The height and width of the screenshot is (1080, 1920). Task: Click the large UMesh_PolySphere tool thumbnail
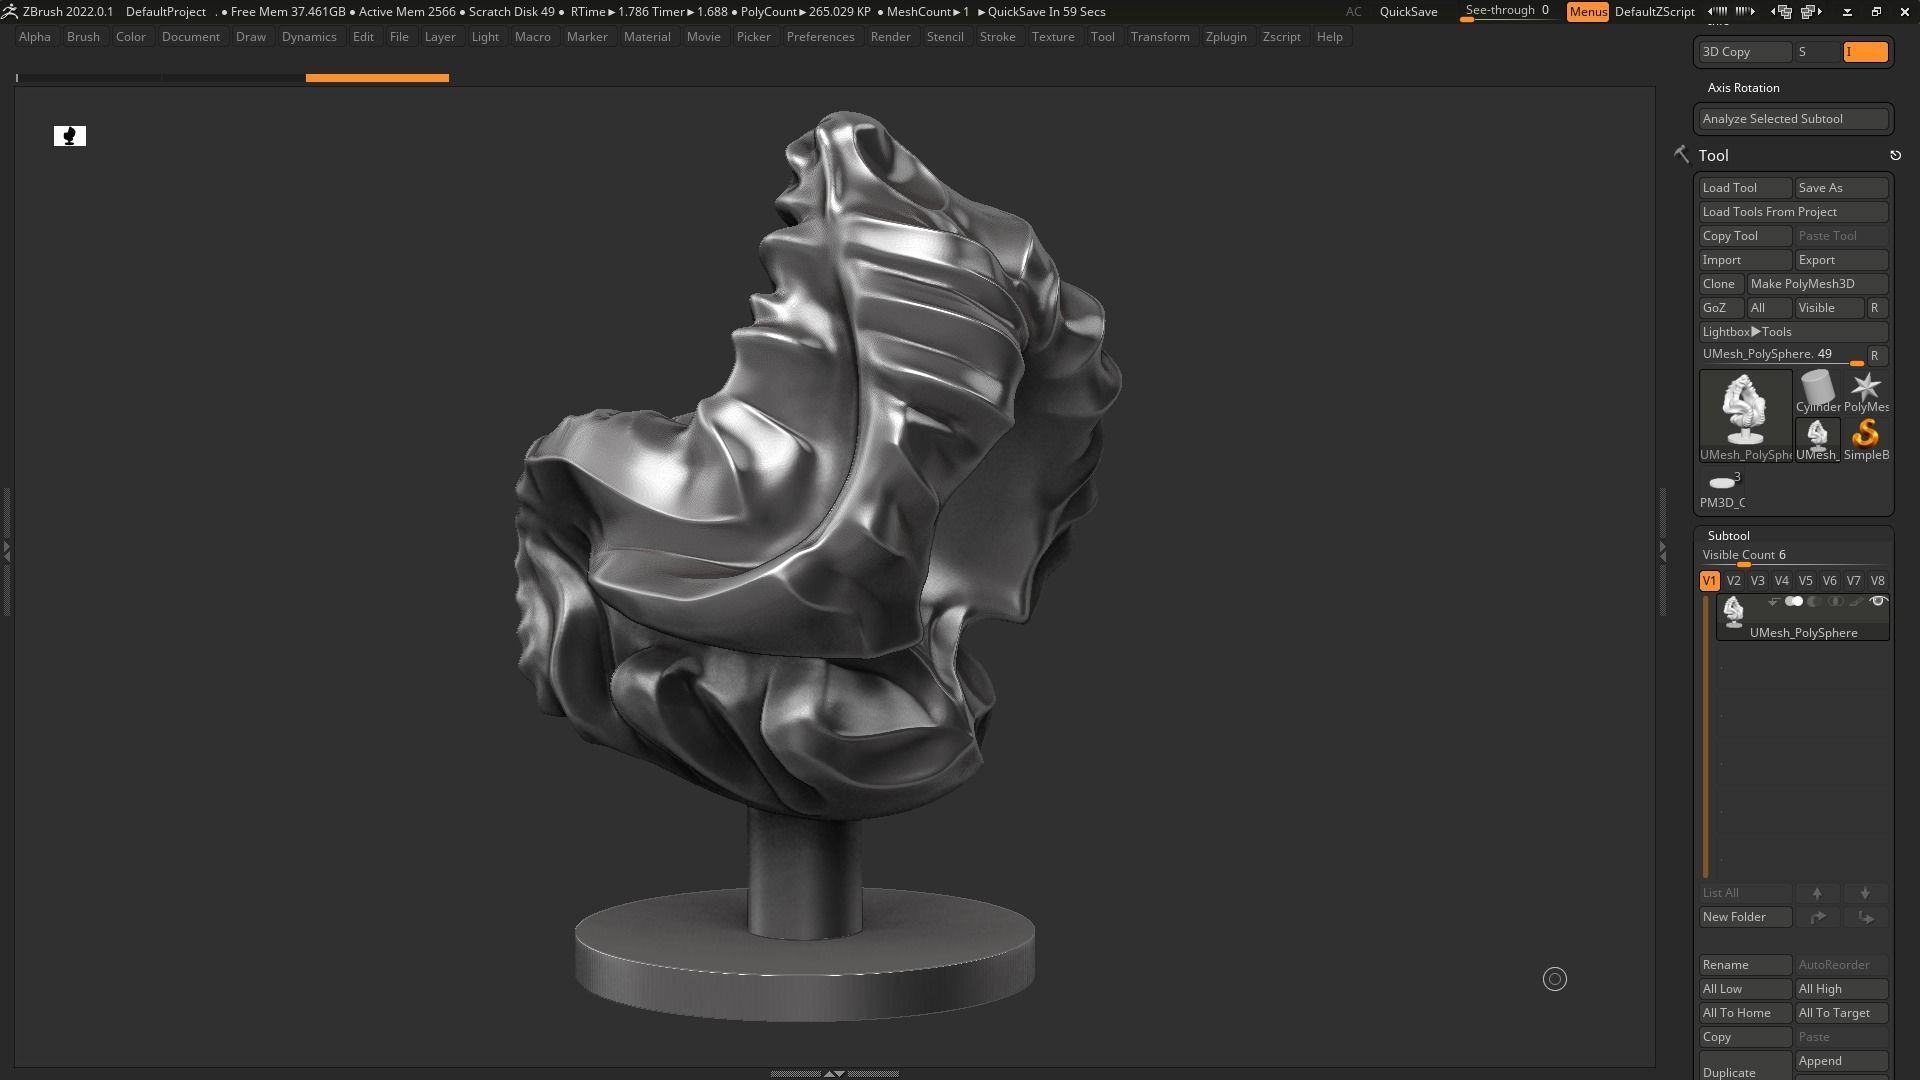1746,415
